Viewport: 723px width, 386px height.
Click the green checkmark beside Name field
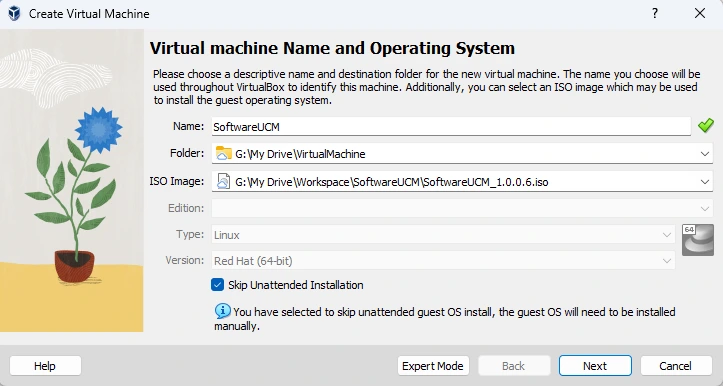coord(705,125)
